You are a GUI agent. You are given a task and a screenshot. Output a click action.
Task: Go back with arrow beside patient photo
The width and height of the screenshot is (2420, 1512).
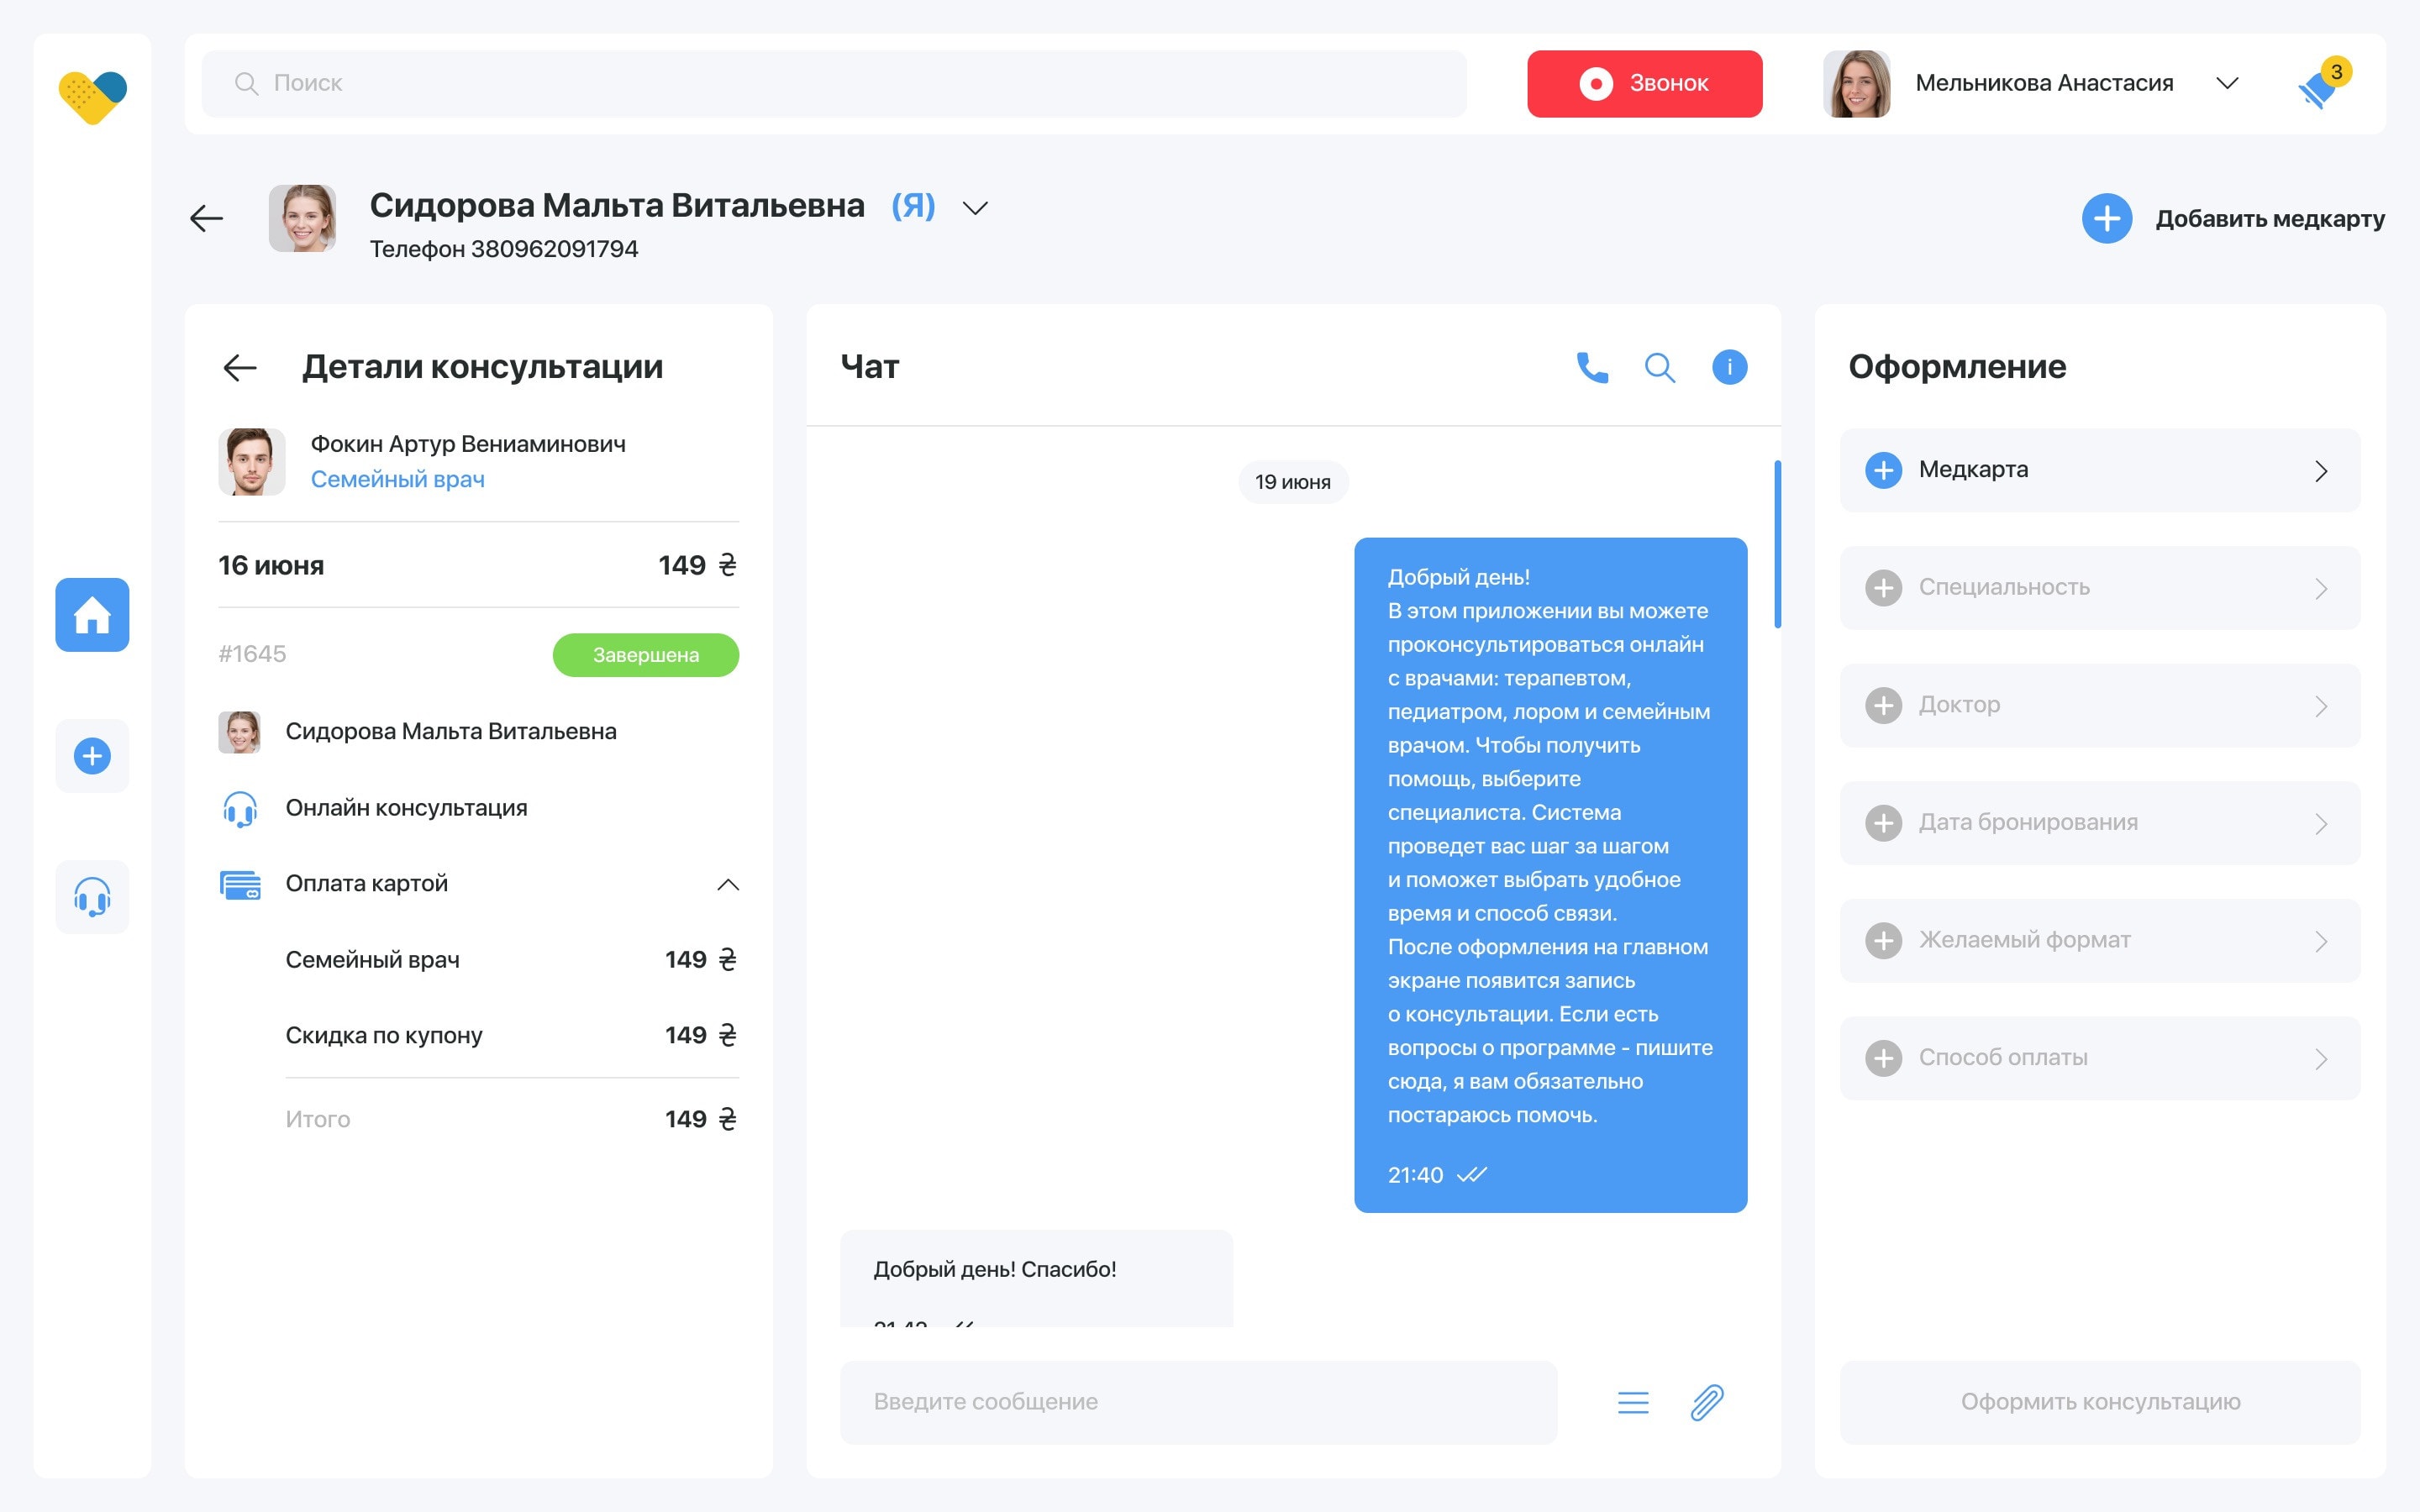[206, 218]
